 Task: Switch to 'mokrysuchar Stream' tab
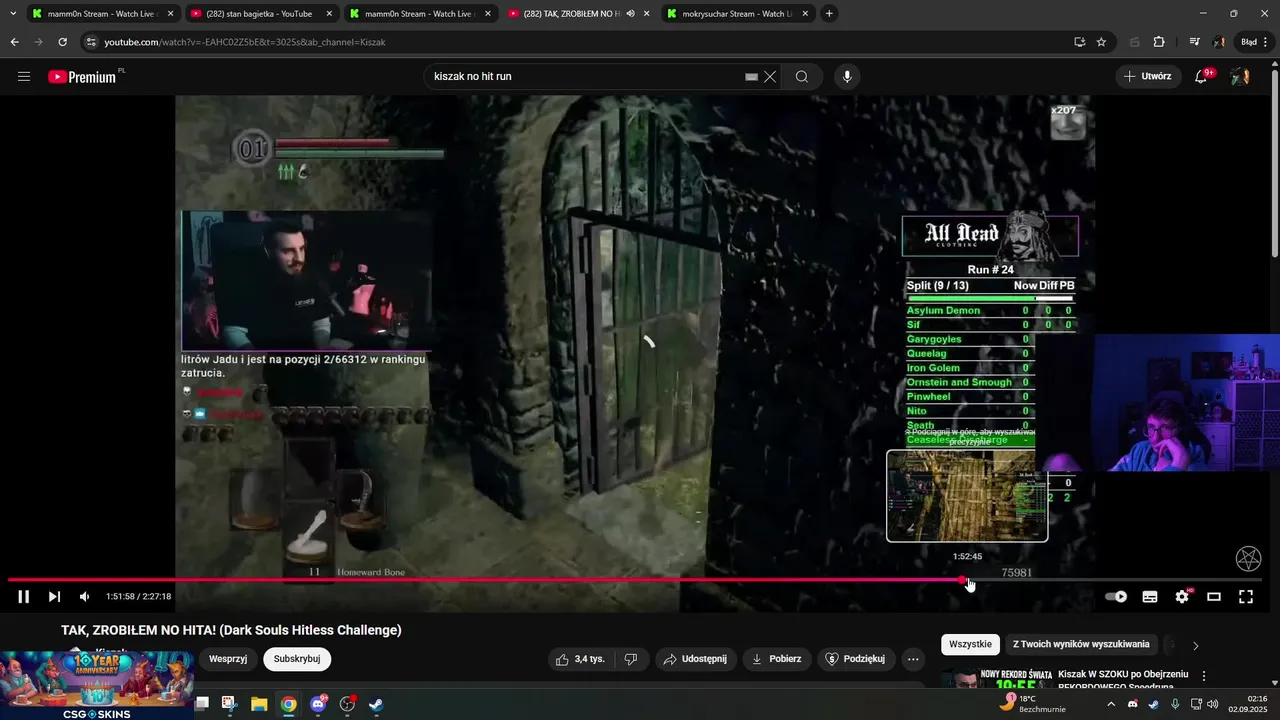click(737, 14)
